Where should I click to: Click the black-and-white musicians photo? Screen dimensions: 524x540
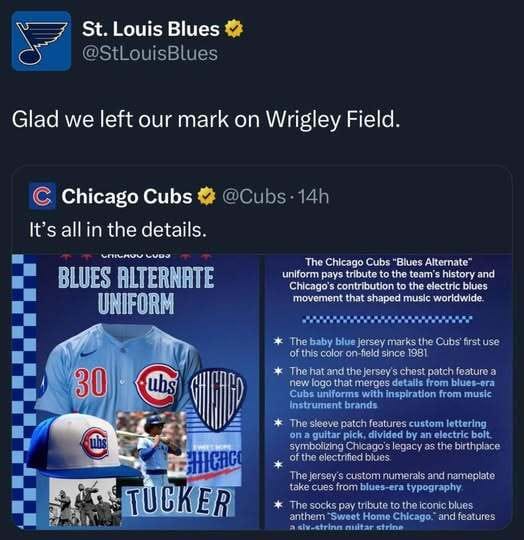[84, 502]
